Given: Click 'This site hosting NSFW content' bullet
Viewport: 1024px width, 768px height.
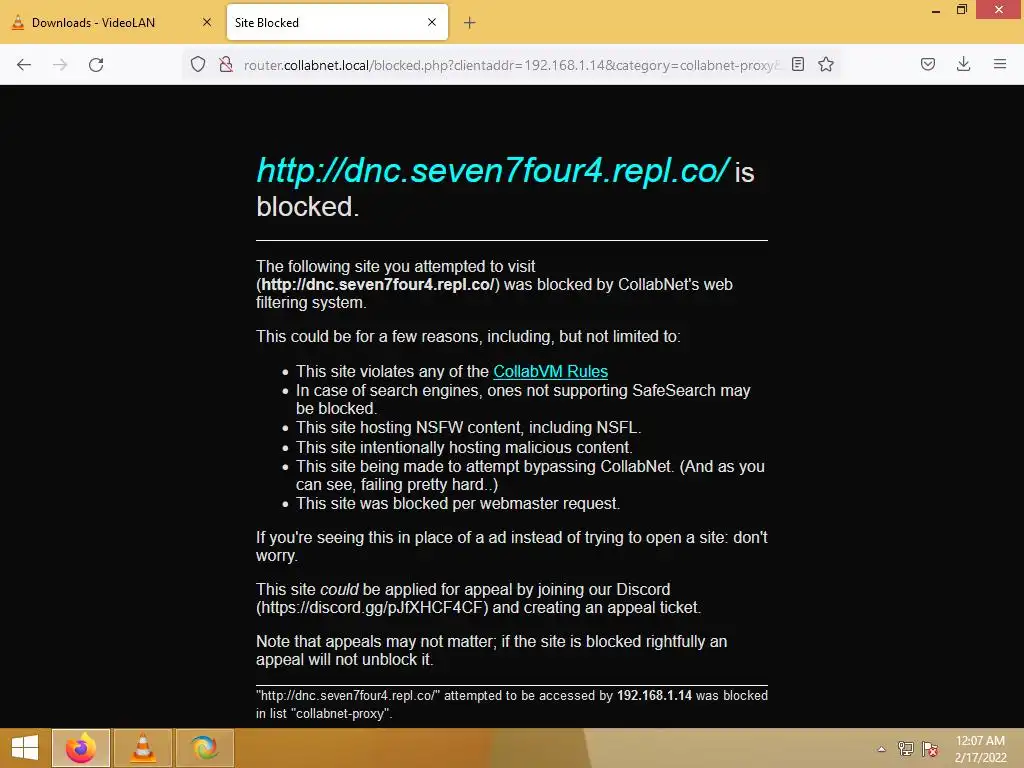Looking at the screenshot, I should (468, 428).
